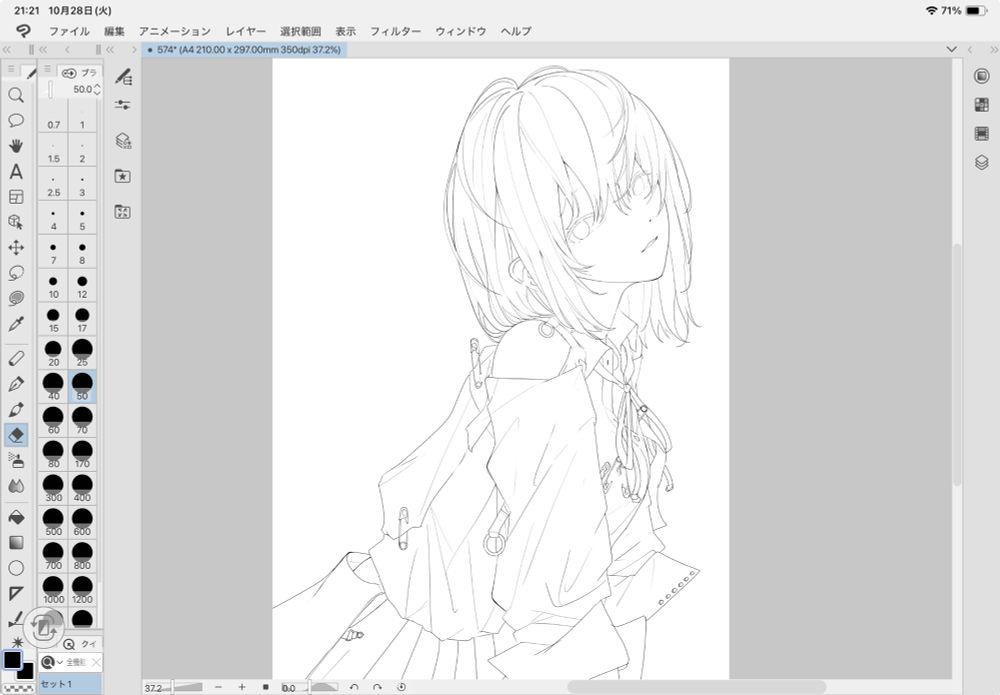Open the checkered grid panel icon

point(982,105)
